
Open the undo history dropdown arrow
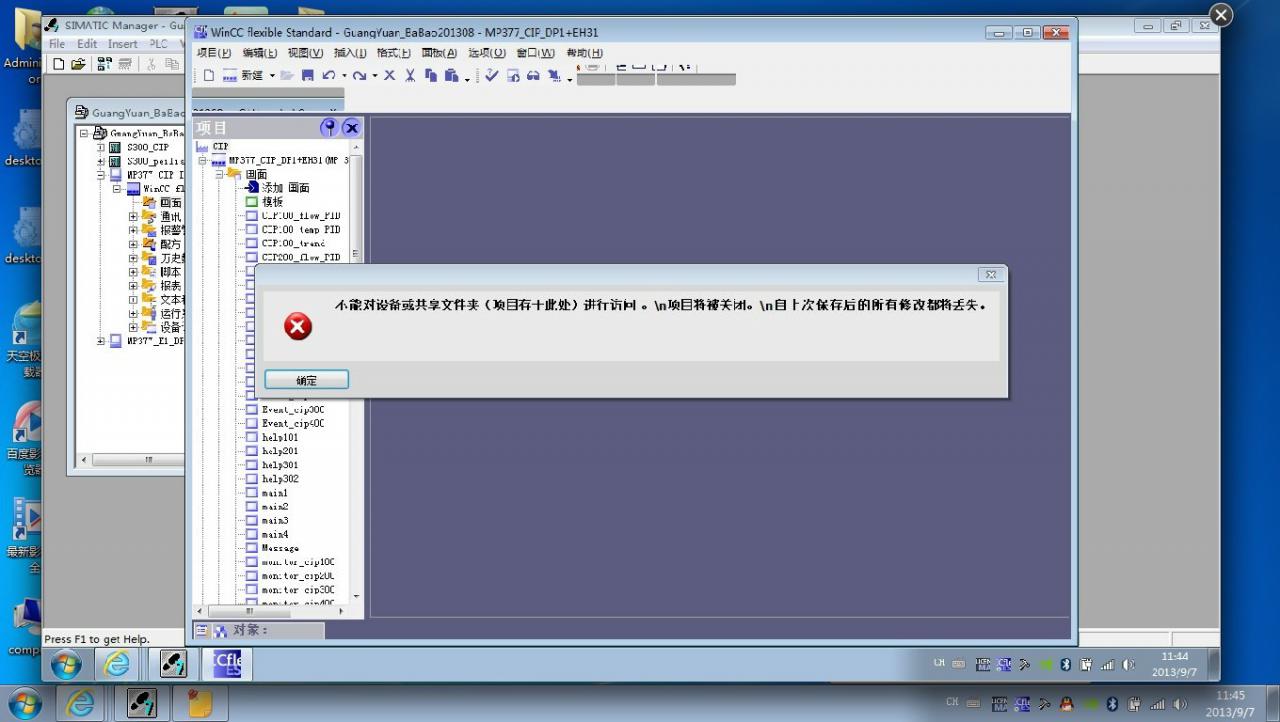(343, 76)
